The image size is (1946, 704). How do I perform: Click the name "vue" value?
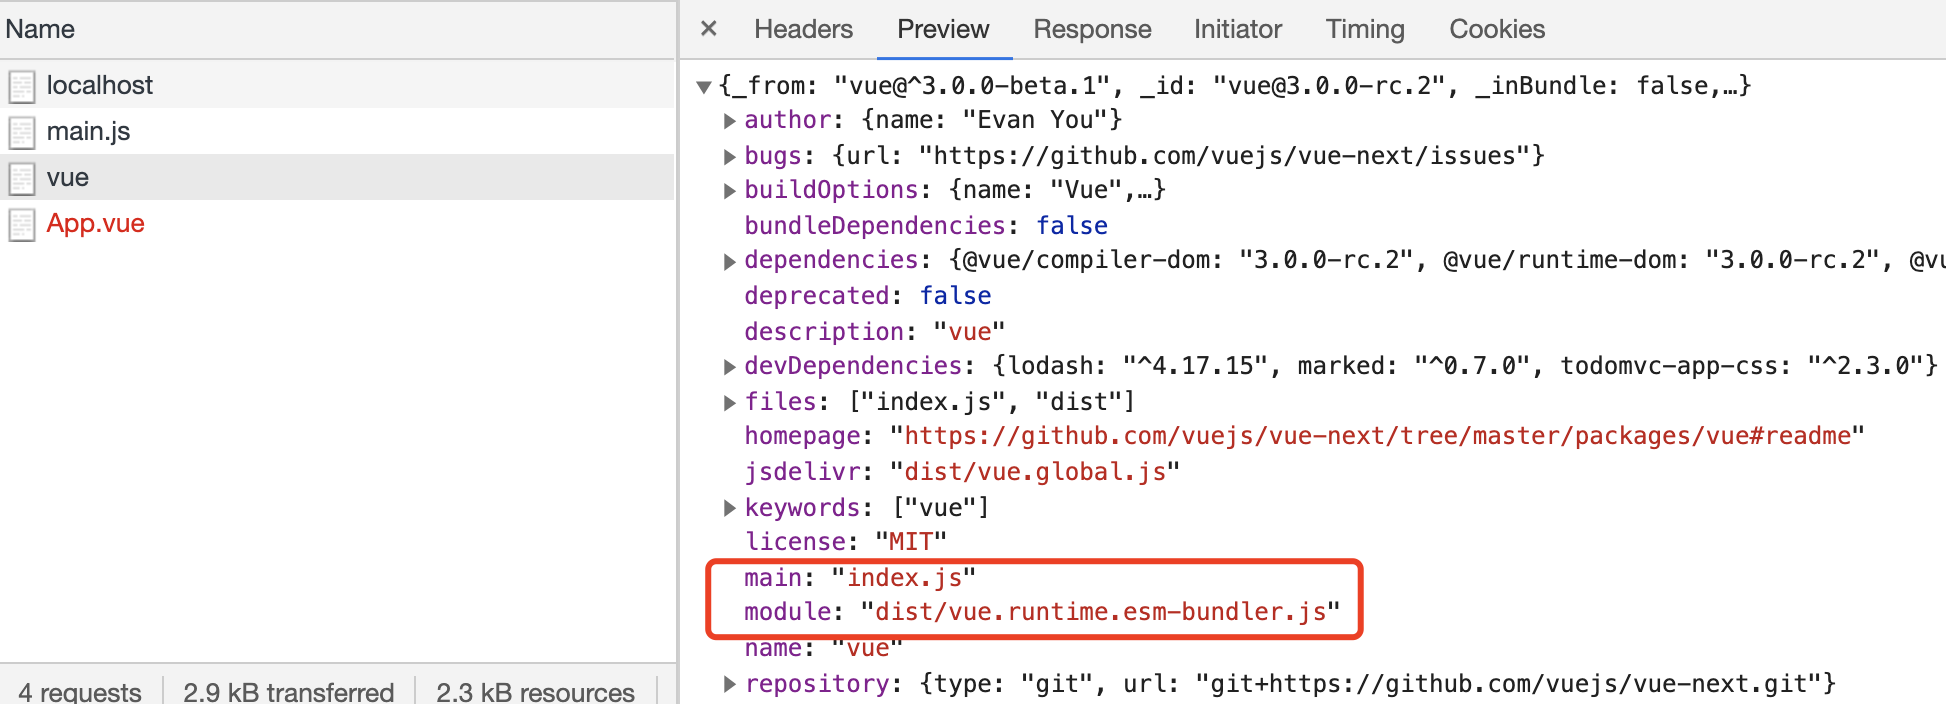pyautogui.click(x=868, y=648)
